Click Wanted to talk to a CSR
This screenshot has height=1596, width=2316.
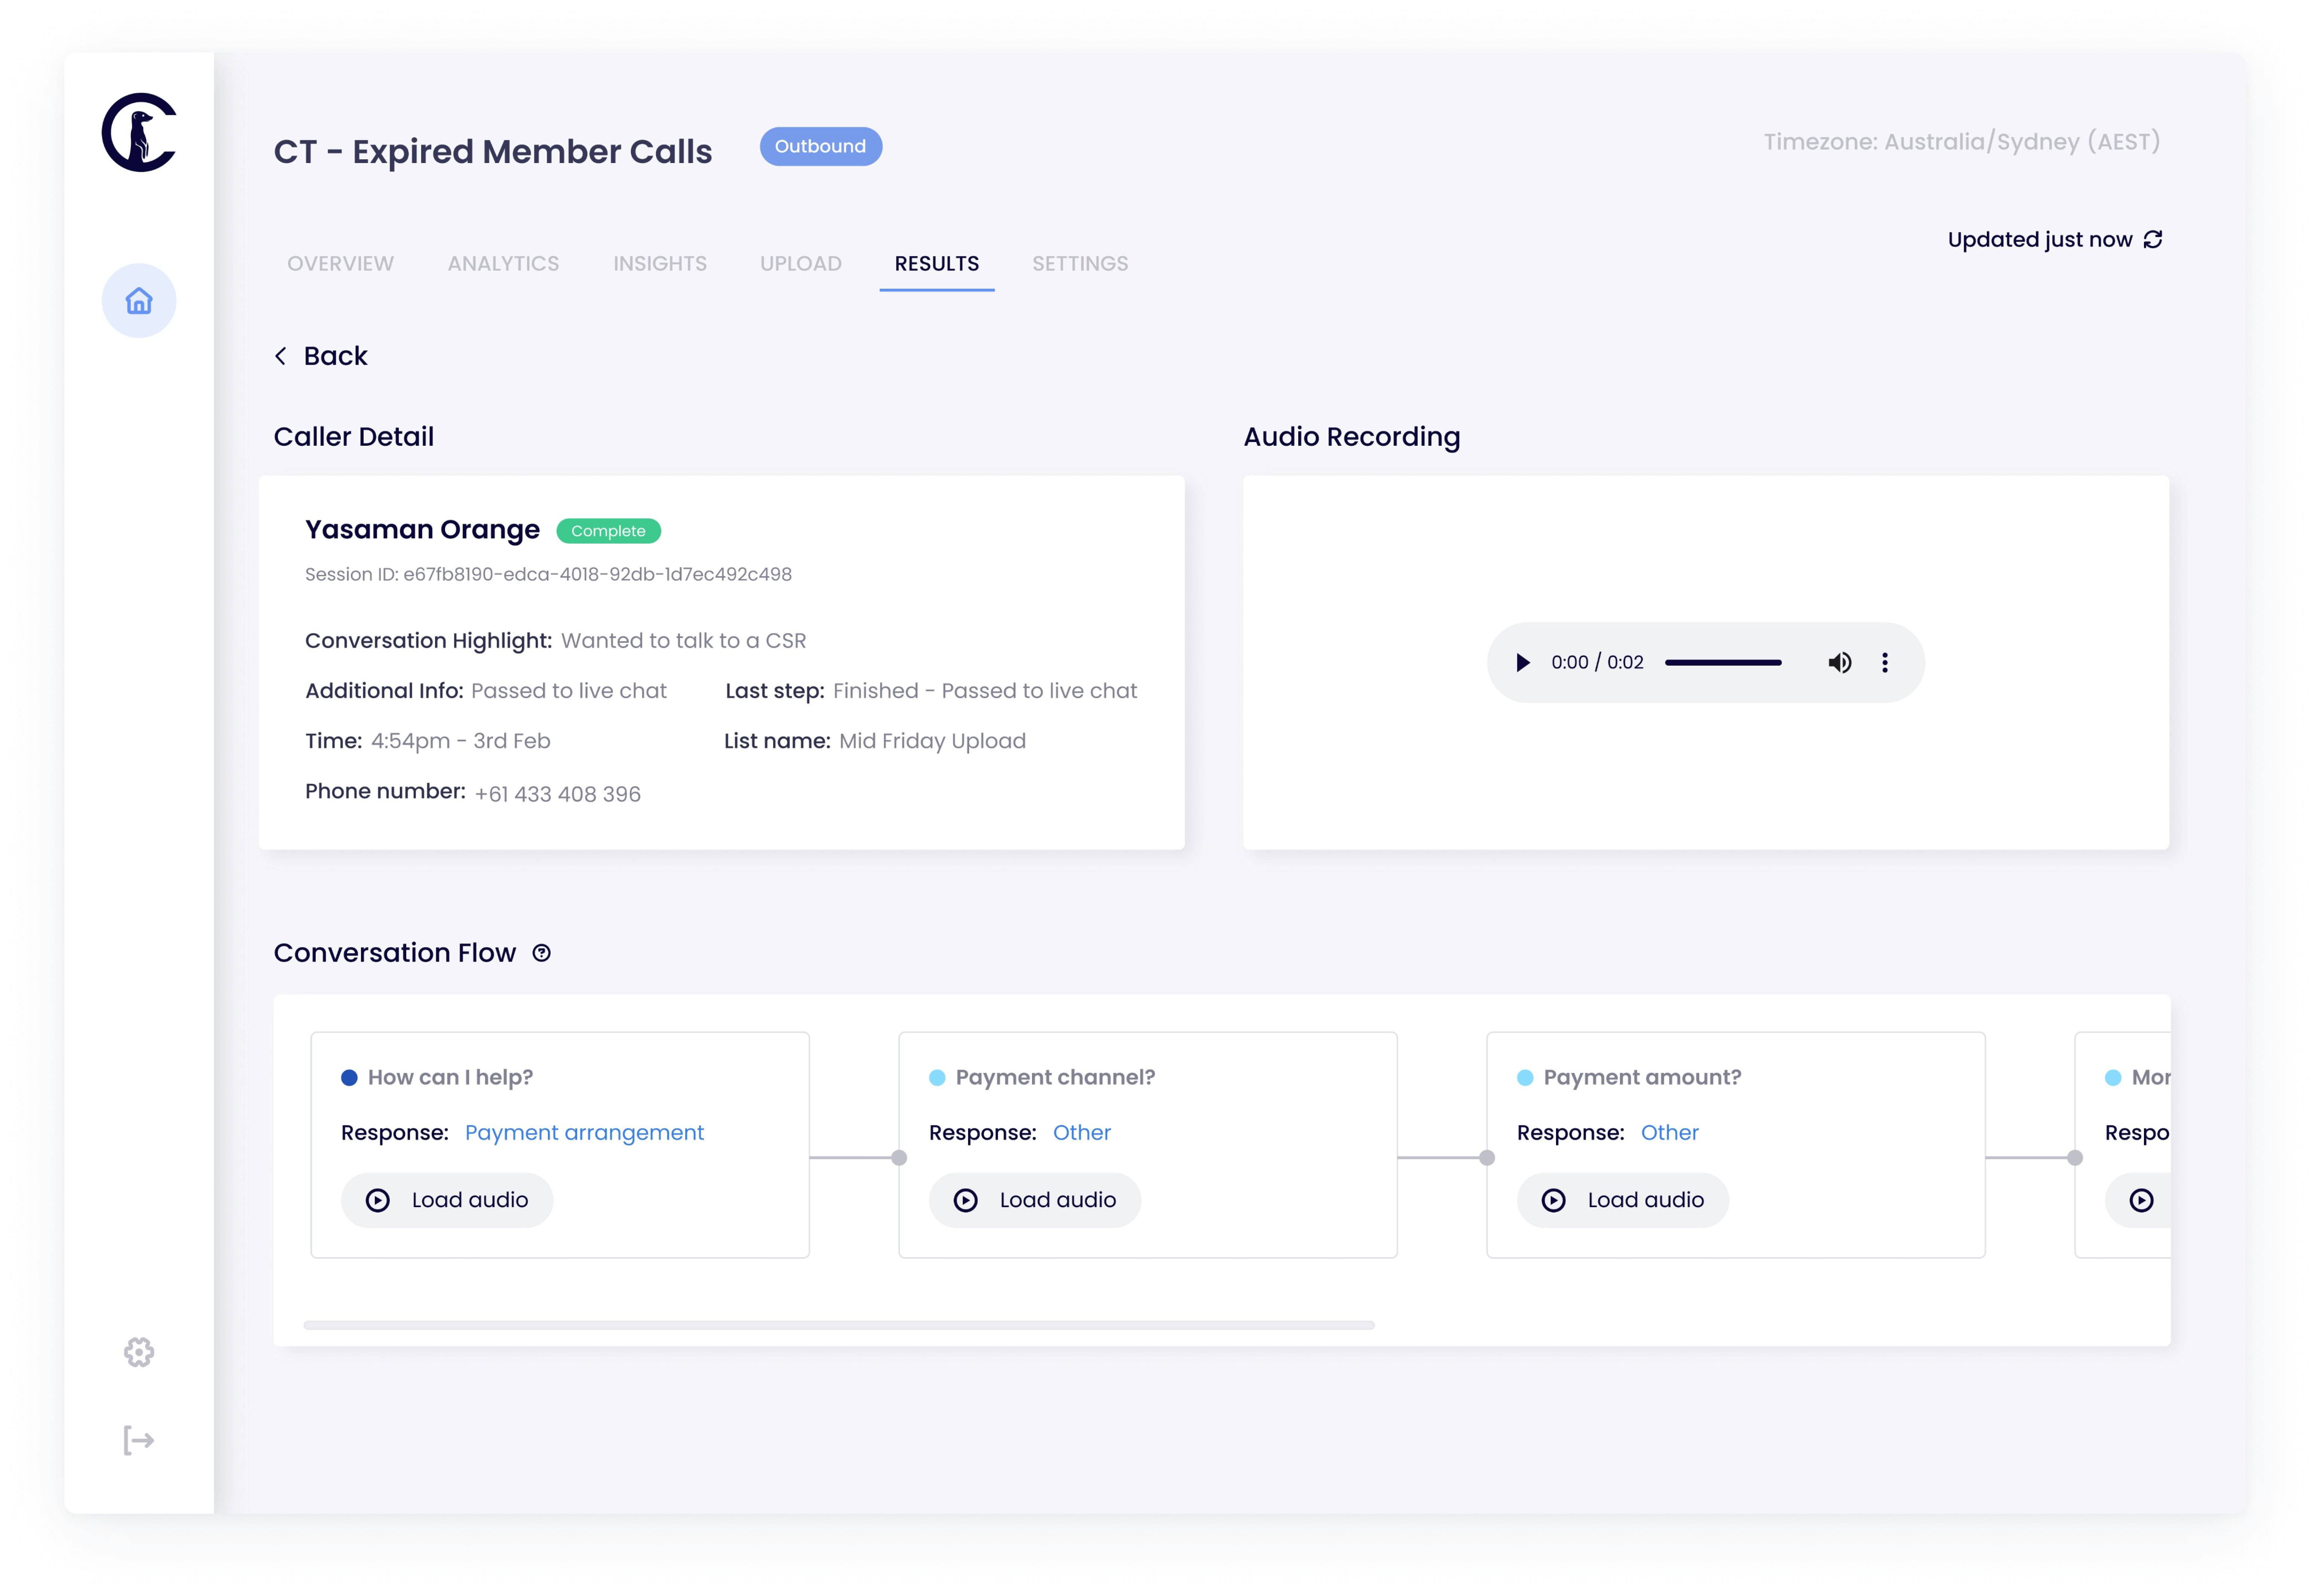click(684, 641)
